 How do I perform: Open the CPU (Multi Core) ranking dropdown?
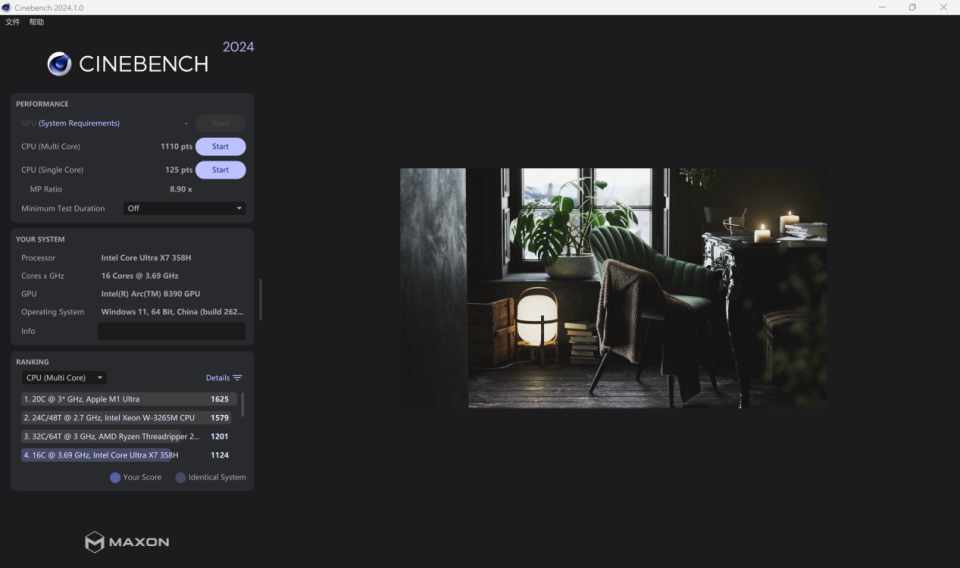click(x=64, y=378)
